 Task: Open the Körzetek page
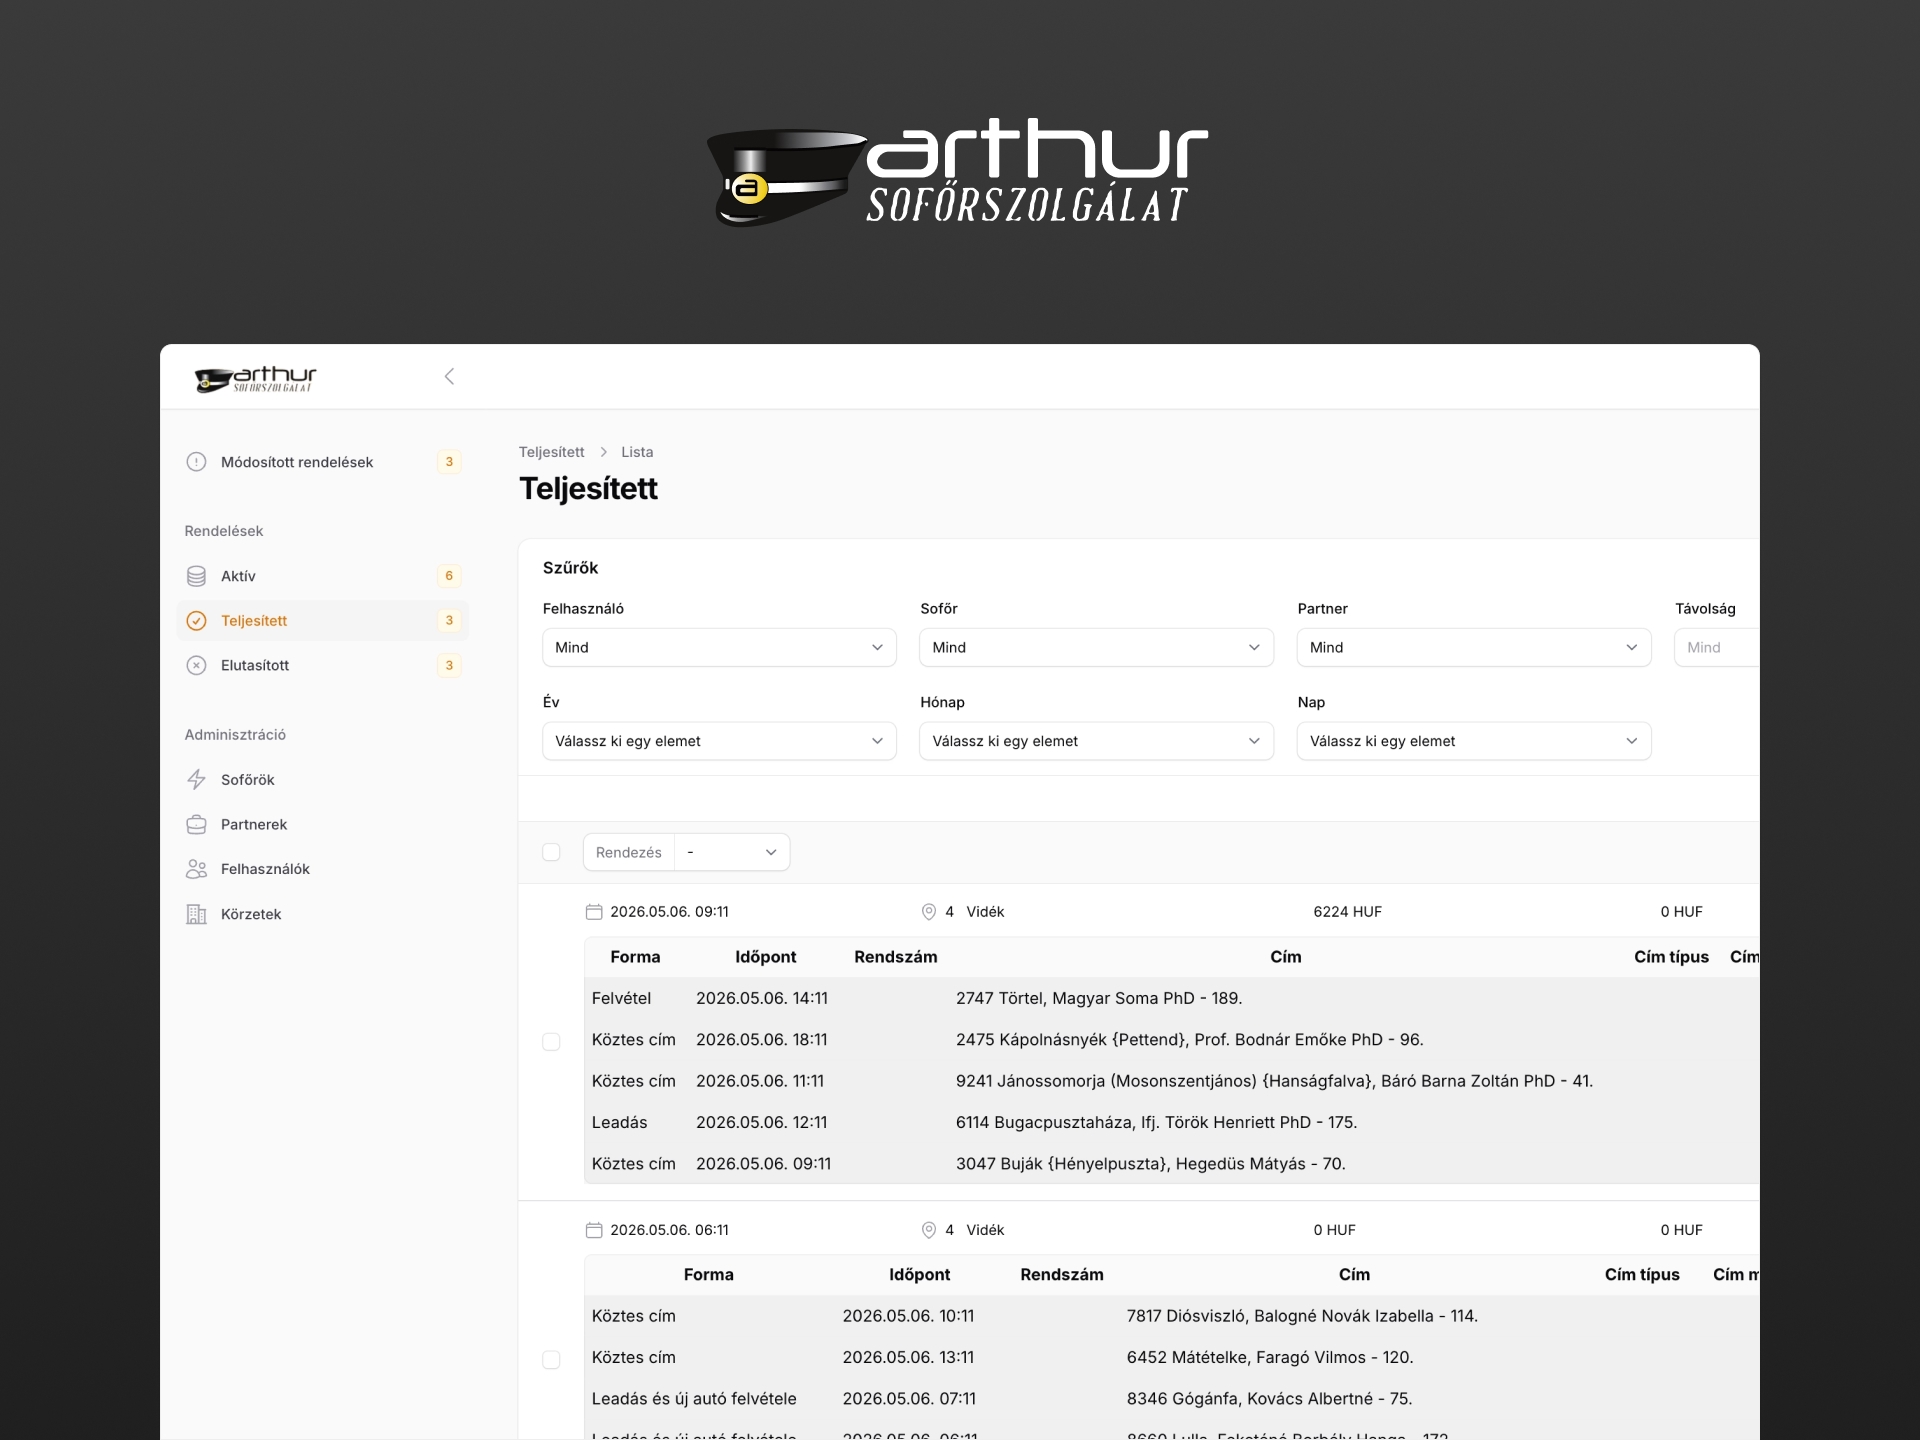(x=322, y=914)
